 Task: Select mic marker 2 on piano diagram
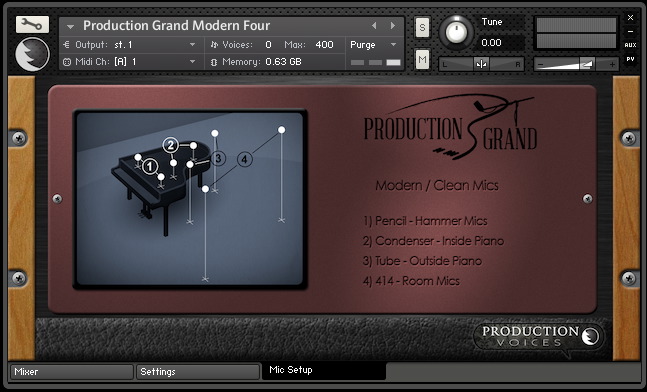click(170, 145)
